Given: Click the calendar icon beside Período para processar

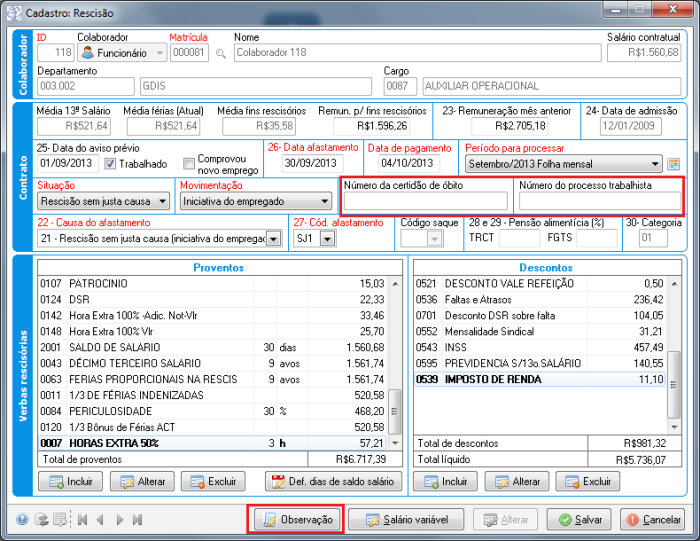Looking at the screenshot, I should 674,164.
